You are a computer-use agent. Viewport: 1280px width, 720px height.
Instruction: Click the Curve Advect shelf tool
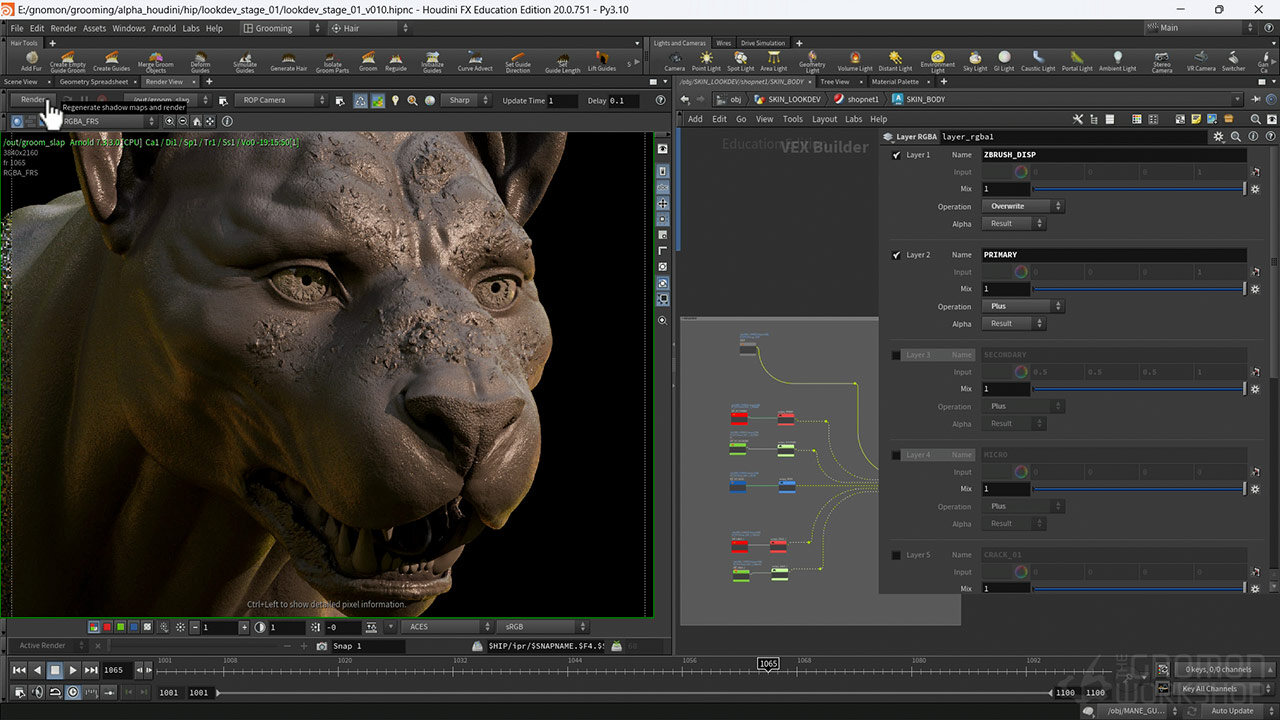click(x=475, y=61)
